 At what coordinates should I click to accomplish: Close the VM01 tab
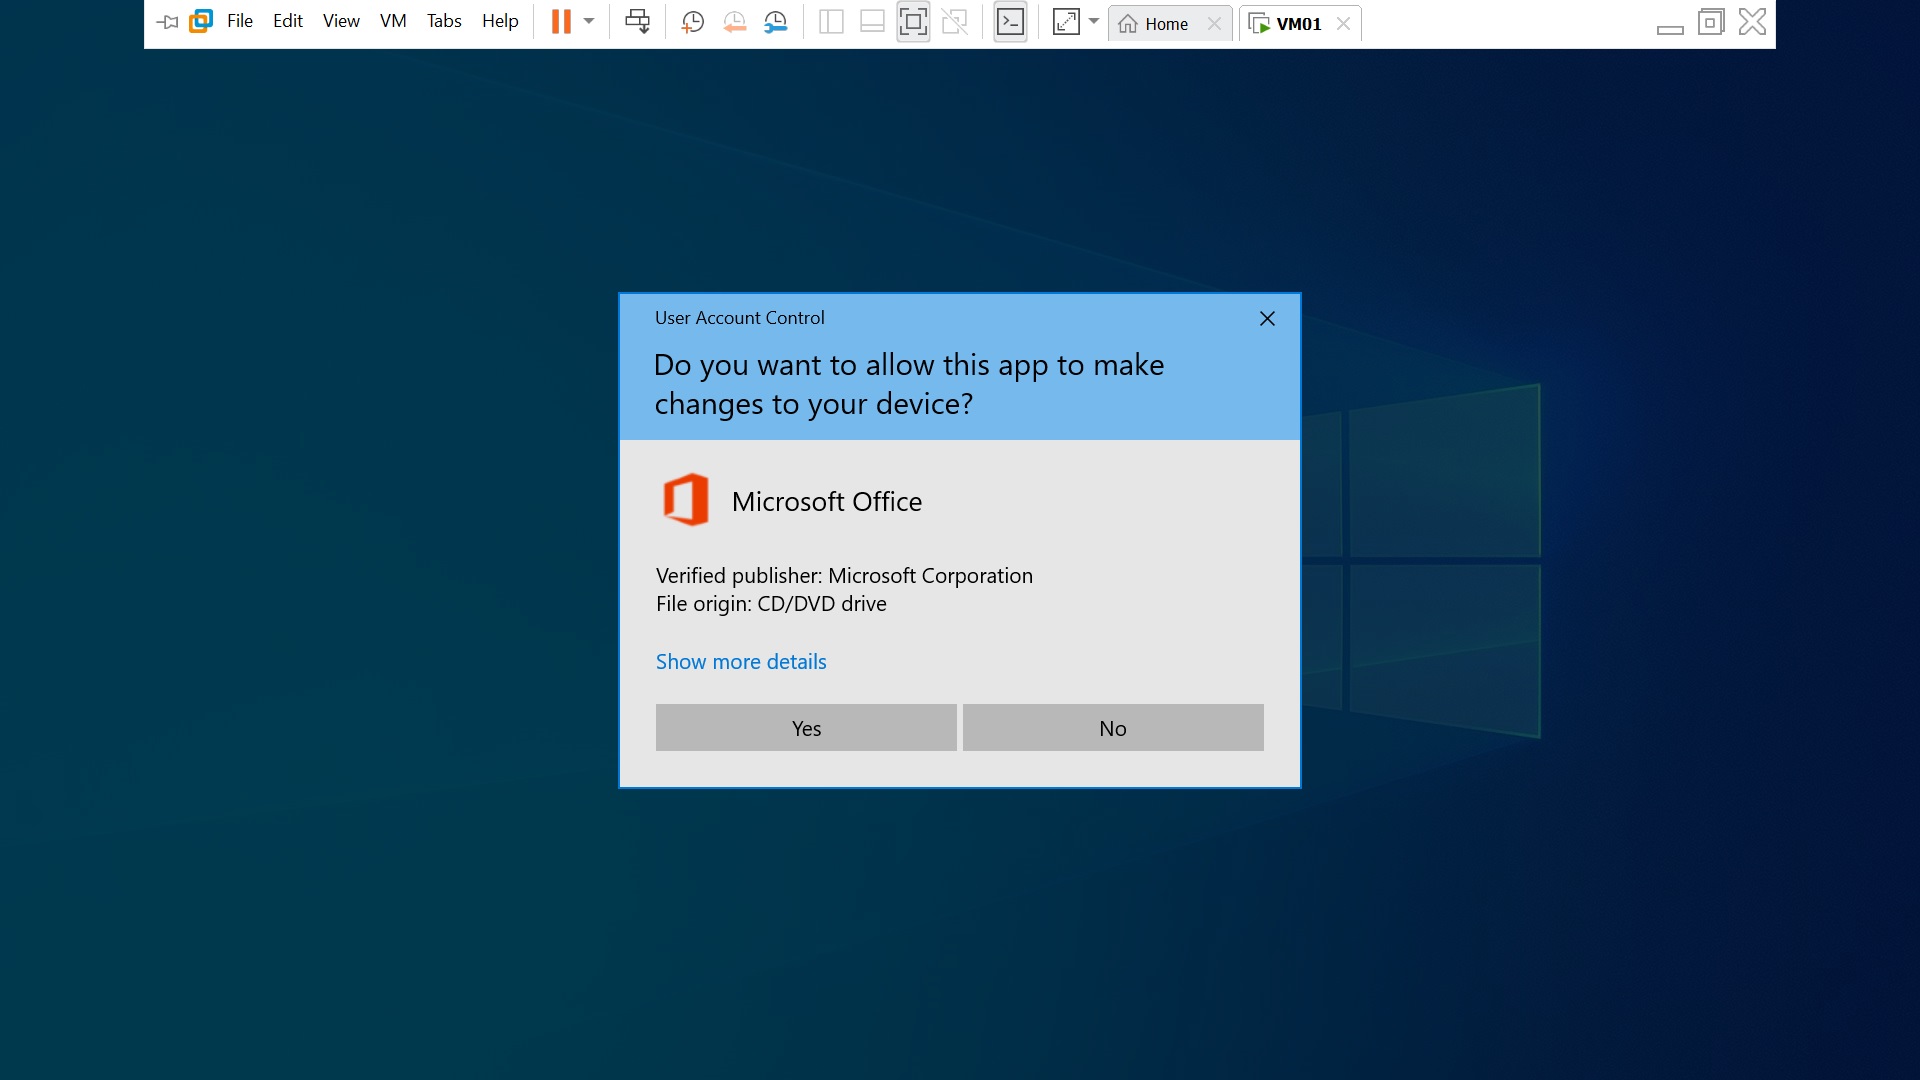(x=1343, y=23)
